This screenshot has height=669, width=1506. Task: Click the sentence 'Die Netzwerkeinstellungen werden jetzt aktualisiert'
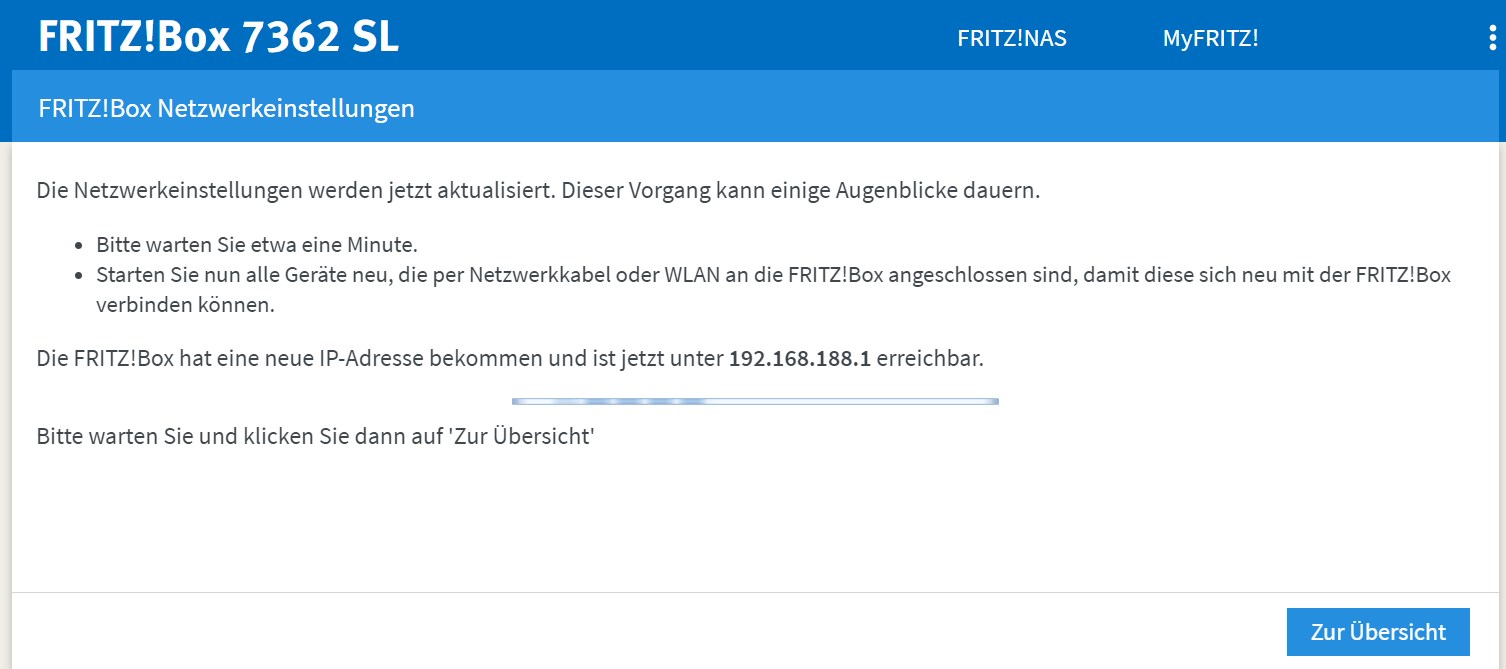[295, 190]
